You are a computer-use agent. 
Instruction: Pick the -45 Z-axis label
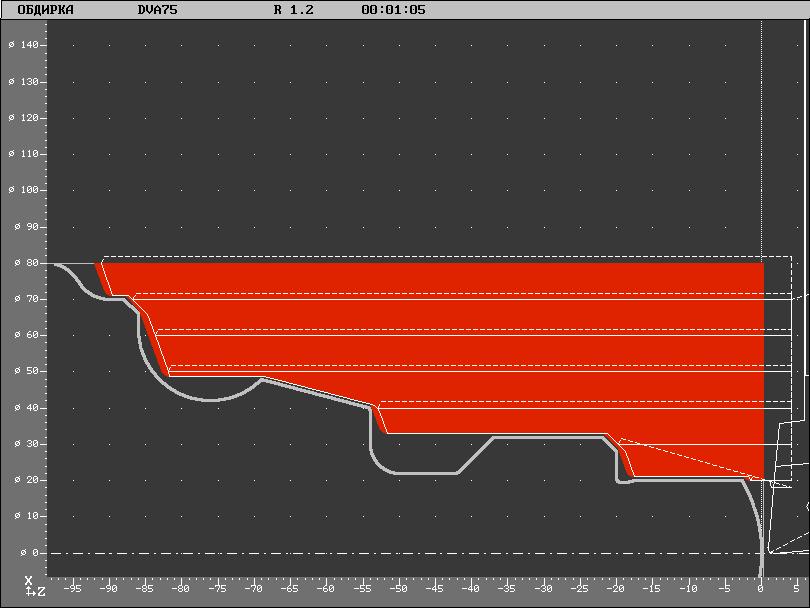tap(434, 588)
